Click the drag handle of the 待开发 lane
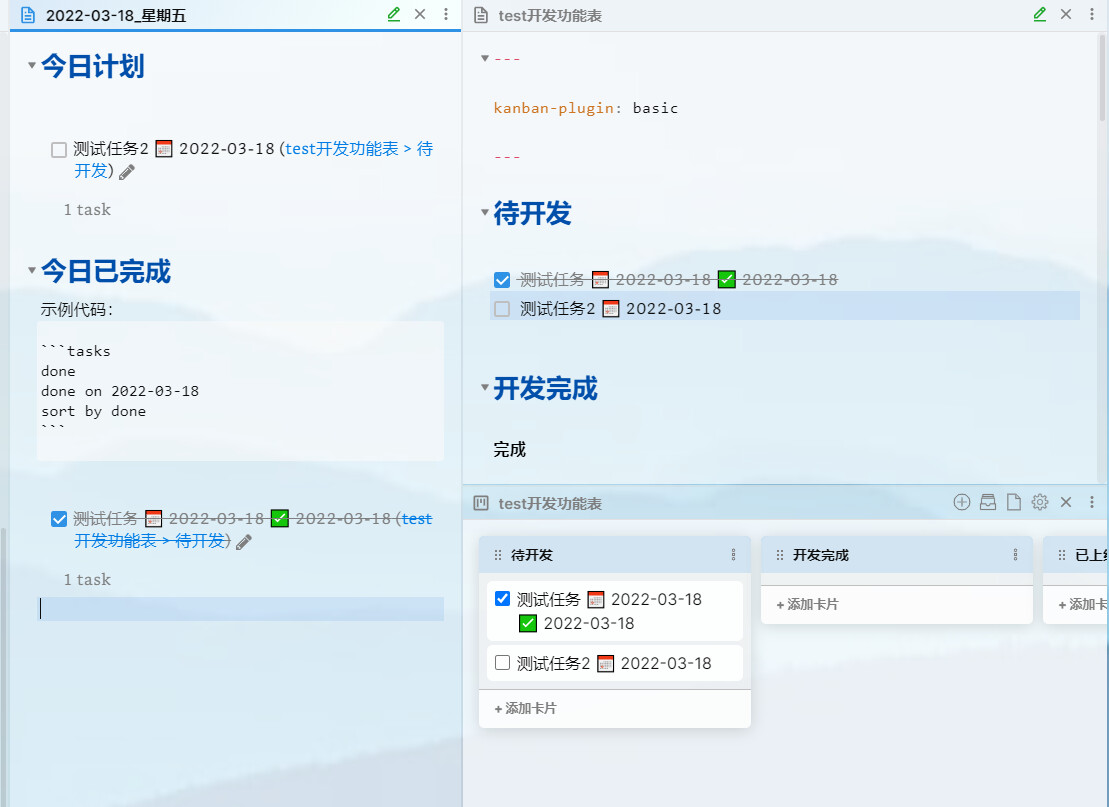This screenshot has height=807, width=1109. [498, 555]
